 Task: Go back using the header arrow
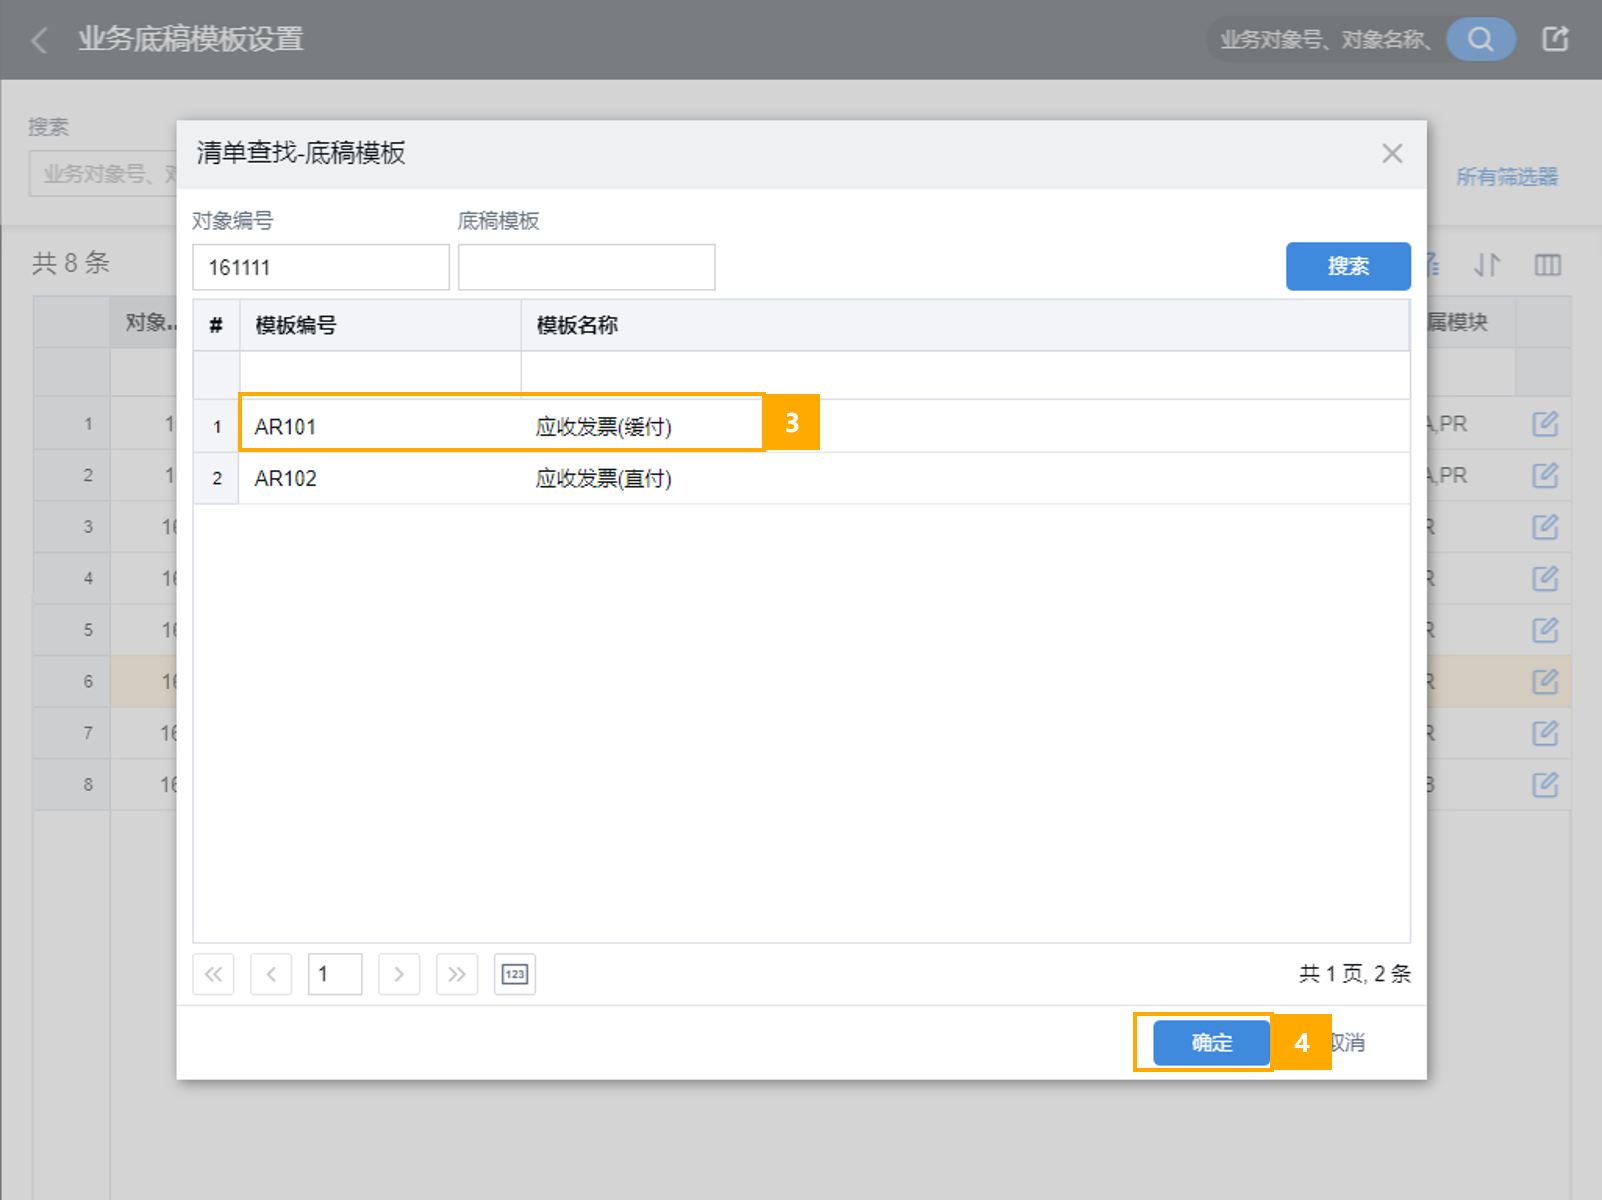tap(40, 40)
